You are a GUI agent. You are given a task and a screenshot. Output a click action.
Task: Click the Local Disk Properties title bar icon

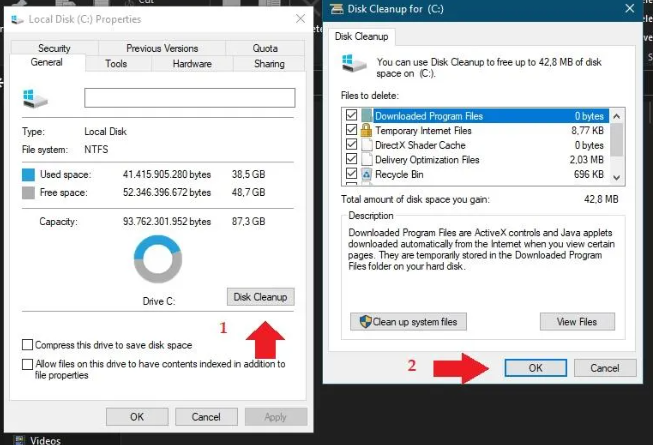click(17, 19)
